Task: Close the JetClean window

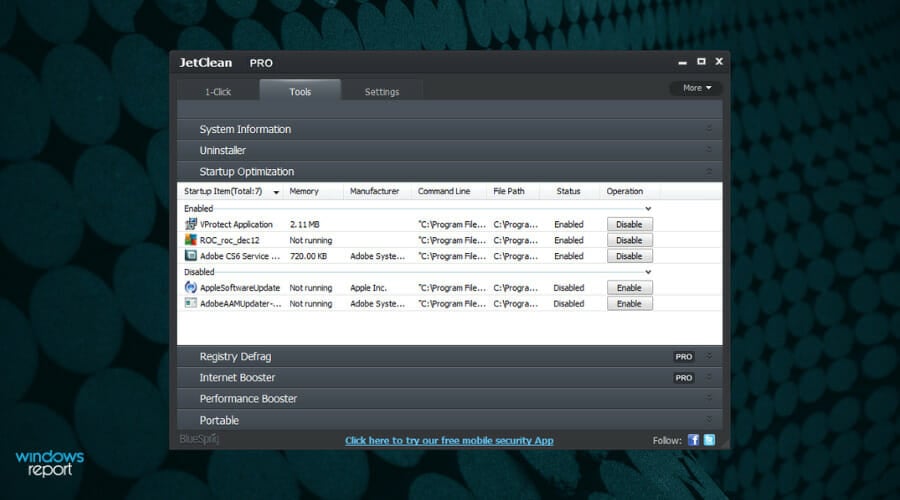Action: tap(719, 61)
